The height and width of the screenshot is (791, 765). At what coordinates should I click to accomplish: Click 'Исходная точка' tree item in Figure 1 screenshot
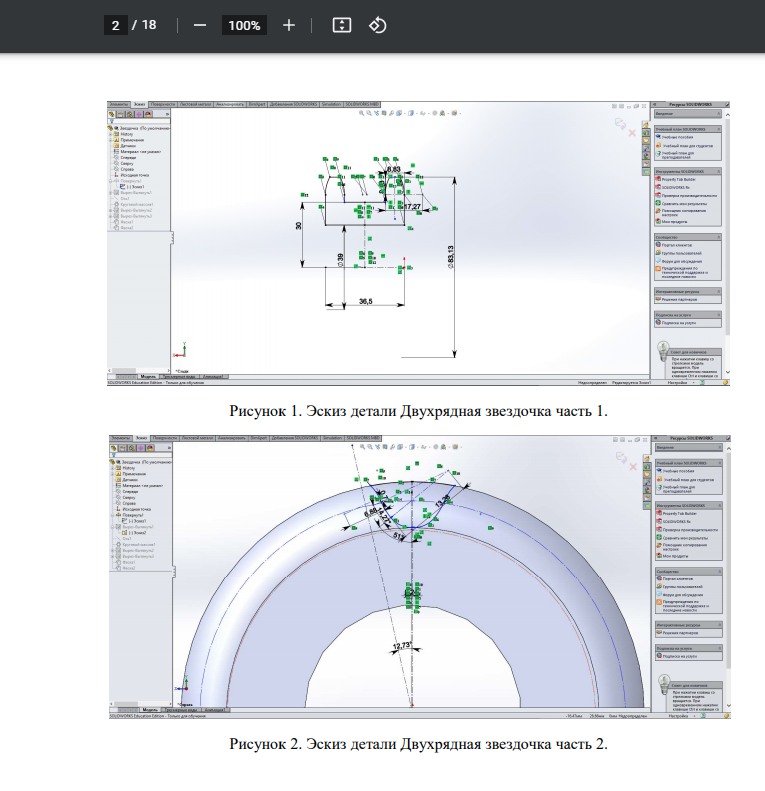134,175
